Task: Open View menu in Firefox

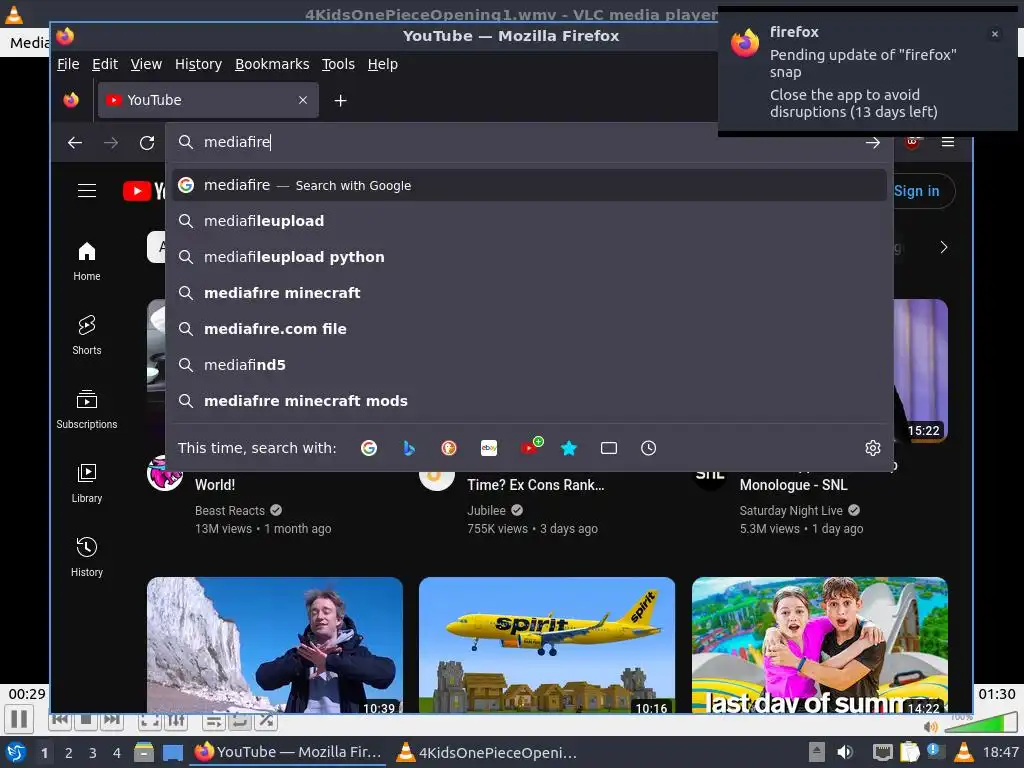Action: (x=146, y=64)
